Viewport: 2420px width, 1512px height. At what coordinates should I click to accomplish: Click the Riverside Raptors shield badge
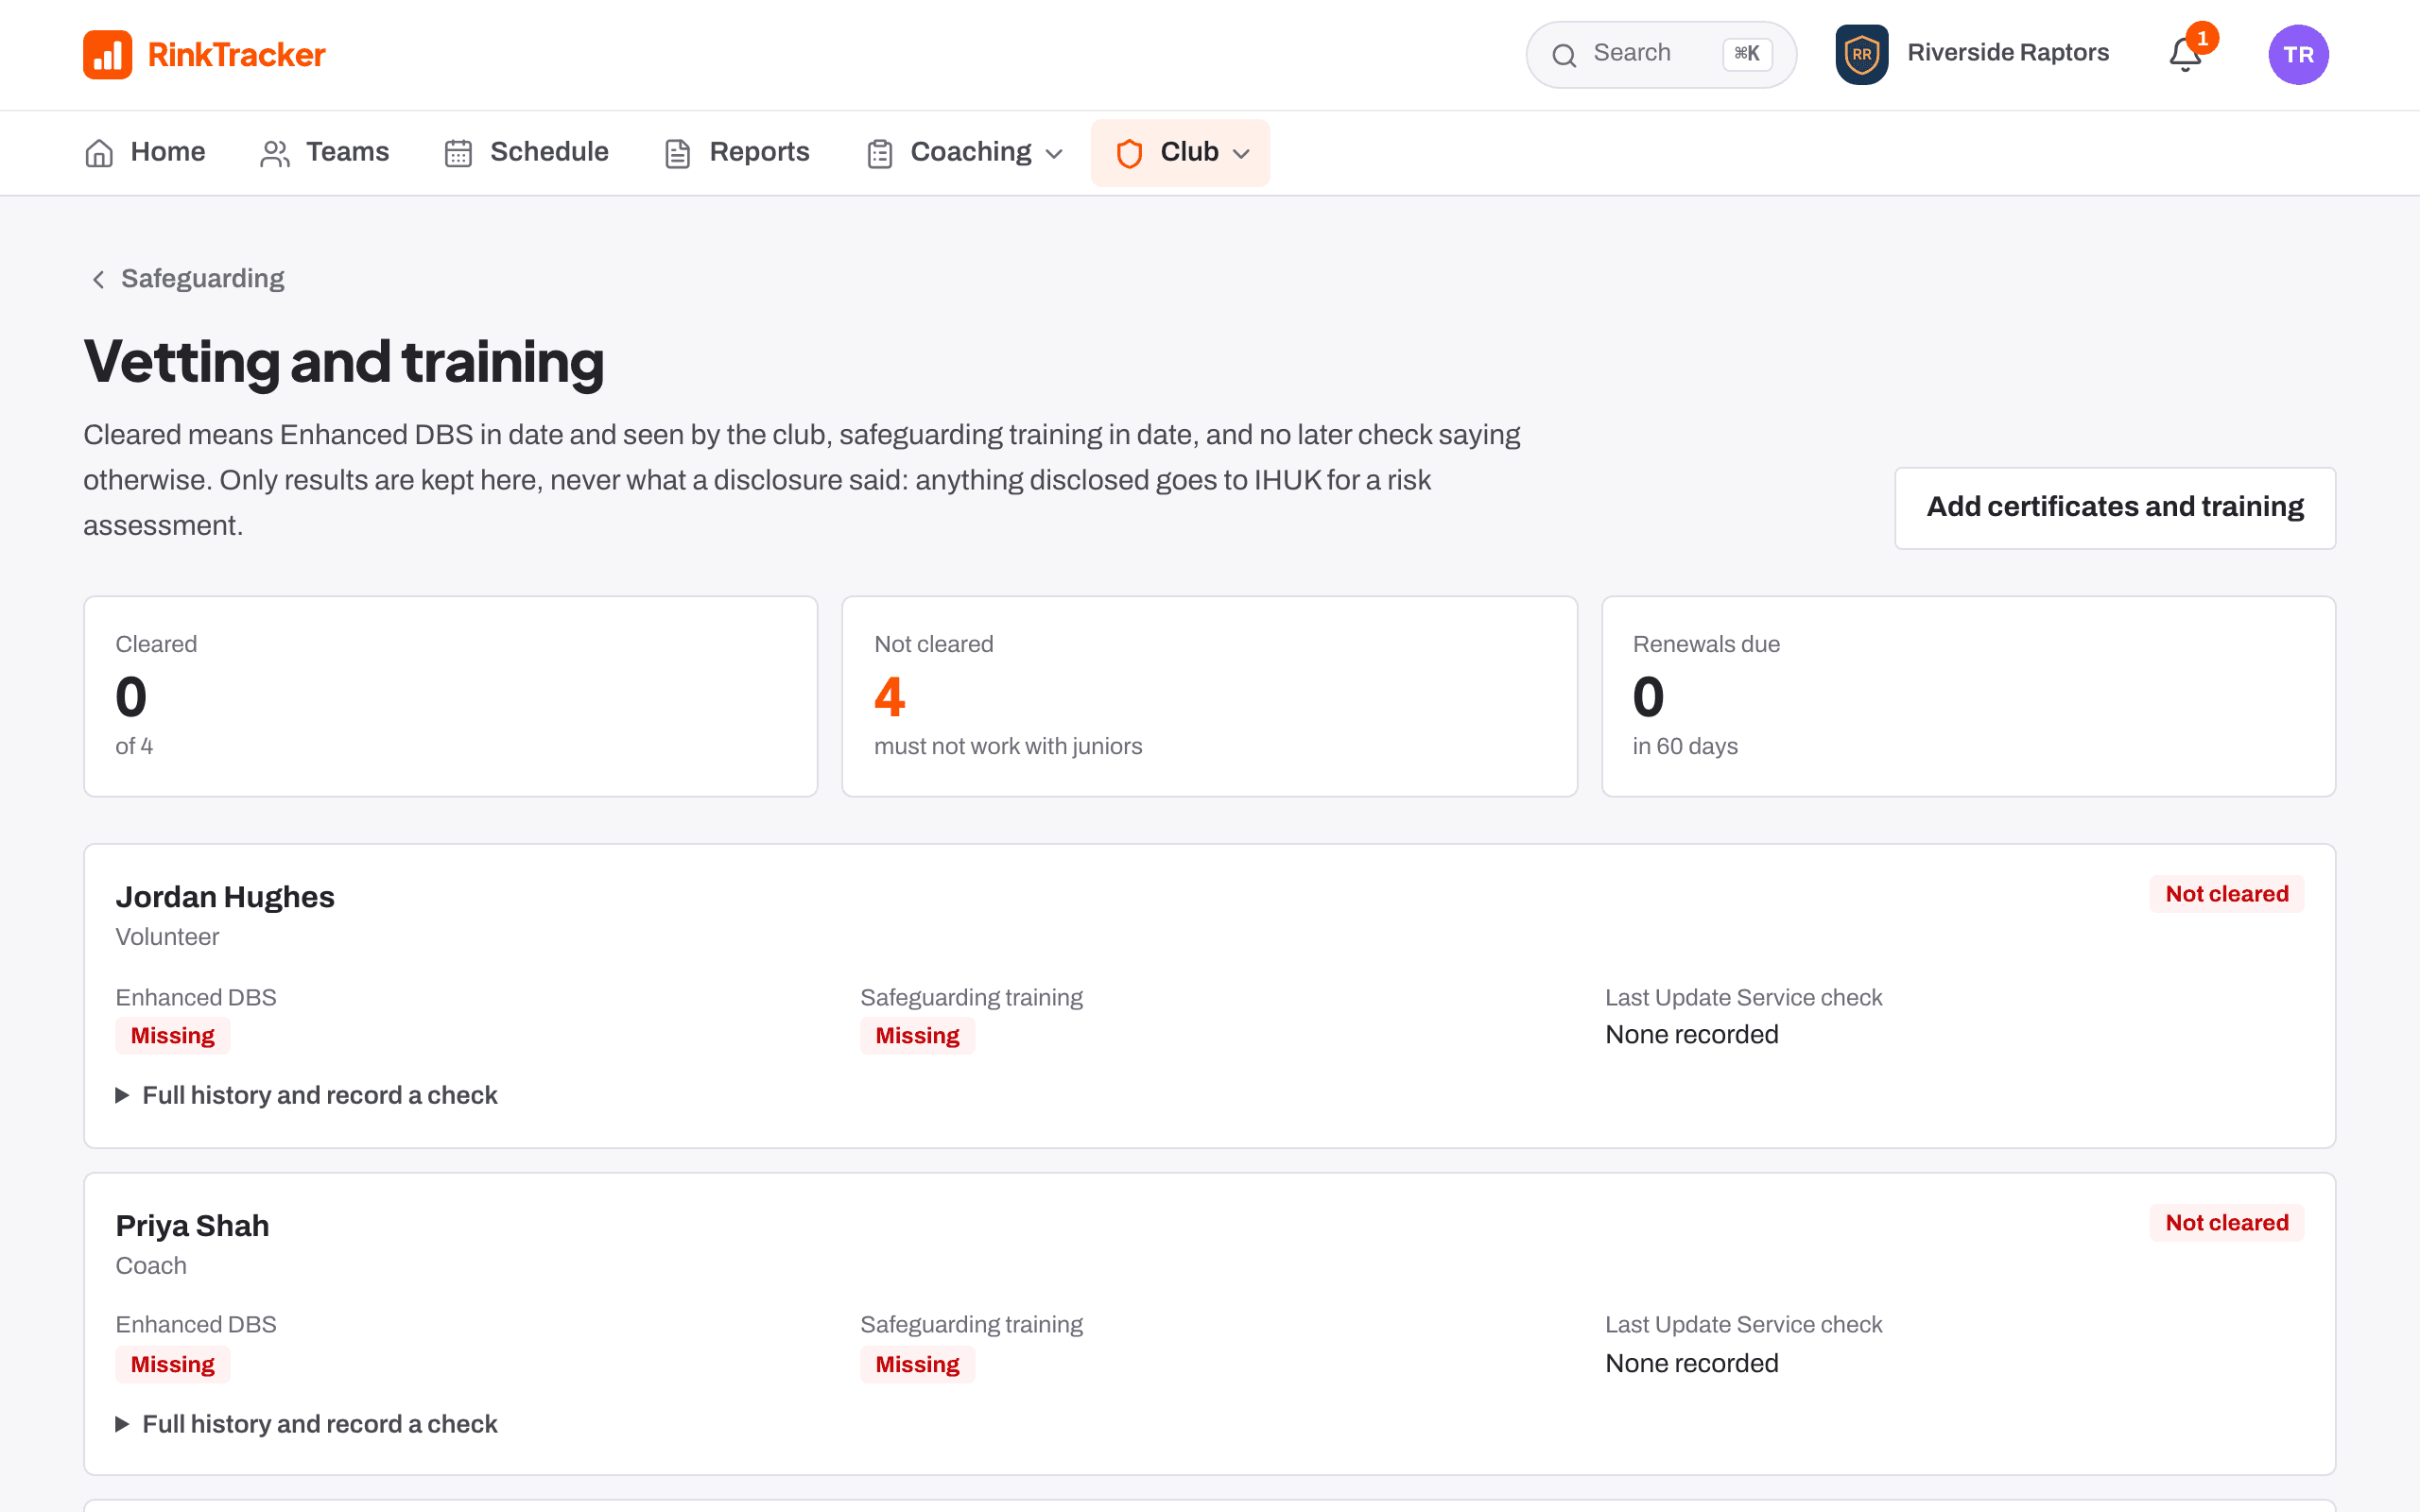(x=1862, y=54)
